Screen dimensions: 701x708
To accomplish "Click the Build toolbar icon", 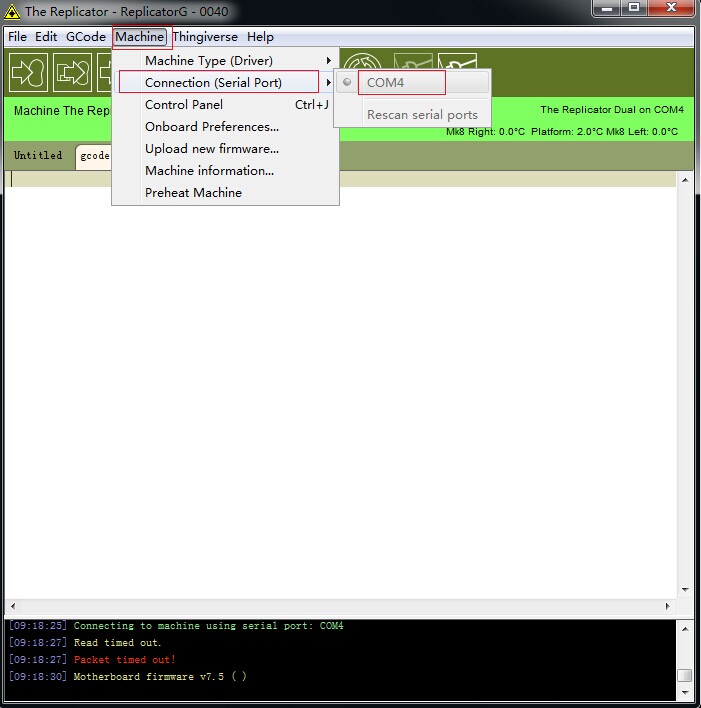I will [28, 72].
